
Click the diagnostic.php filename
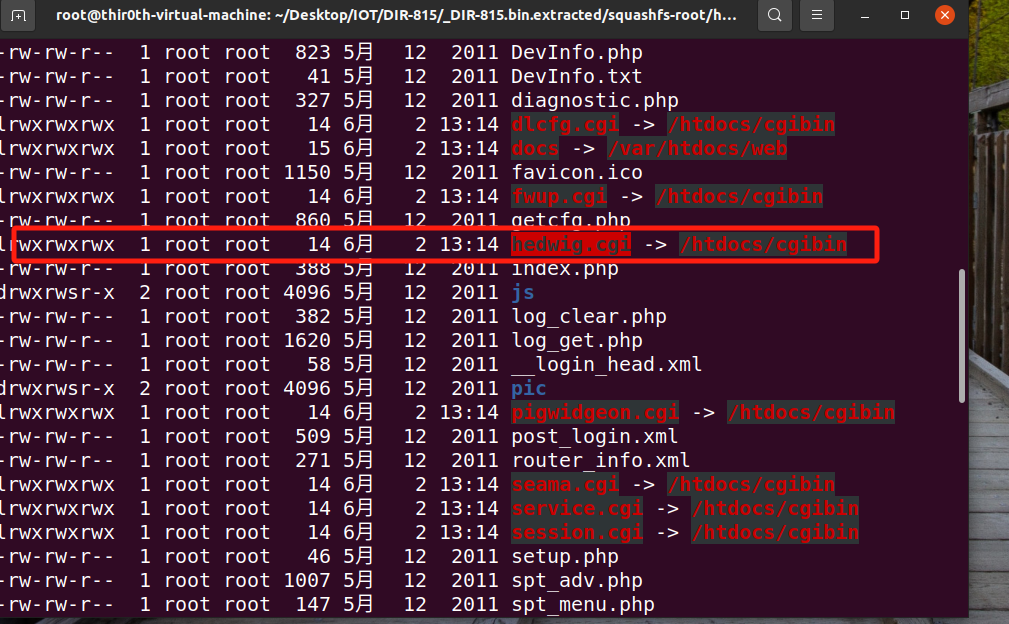coord(595,100)
